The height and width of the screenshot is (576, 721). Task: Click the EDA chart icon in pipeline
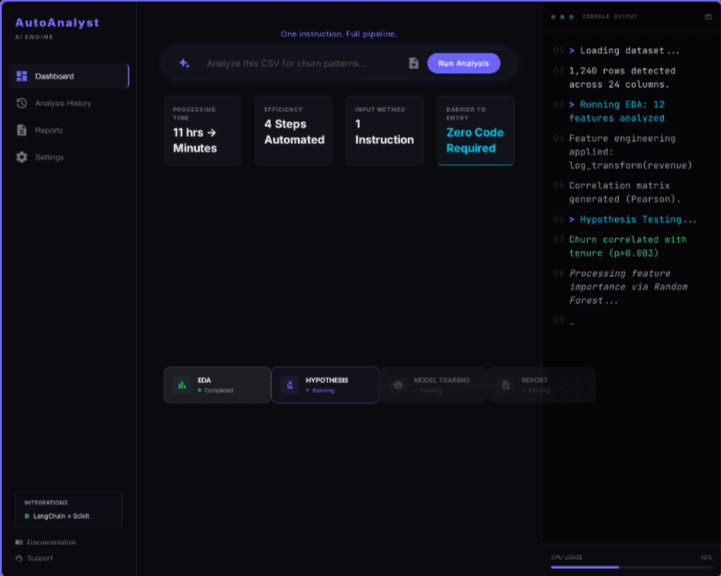(182, 385)
